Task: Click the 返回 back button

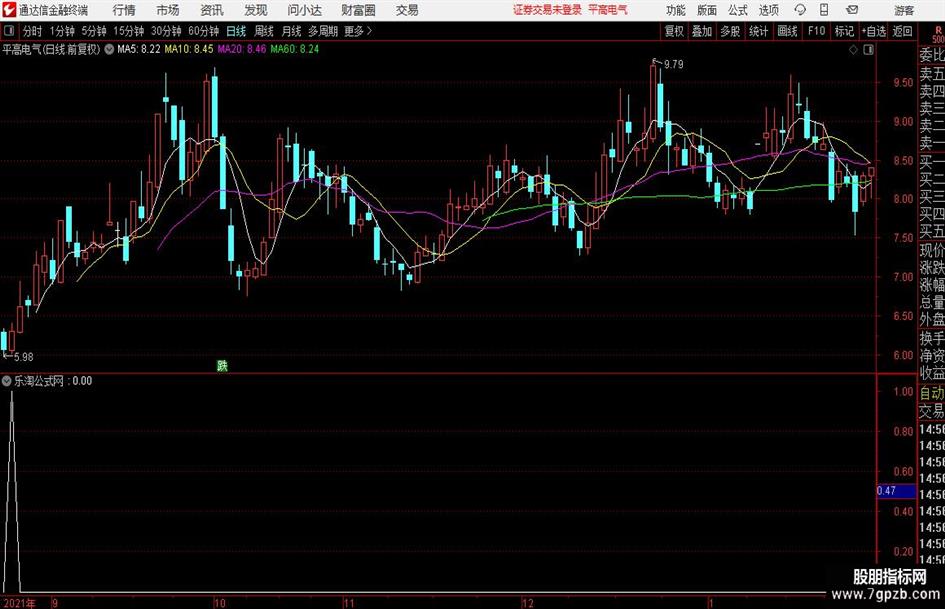Action: (902, 31)
